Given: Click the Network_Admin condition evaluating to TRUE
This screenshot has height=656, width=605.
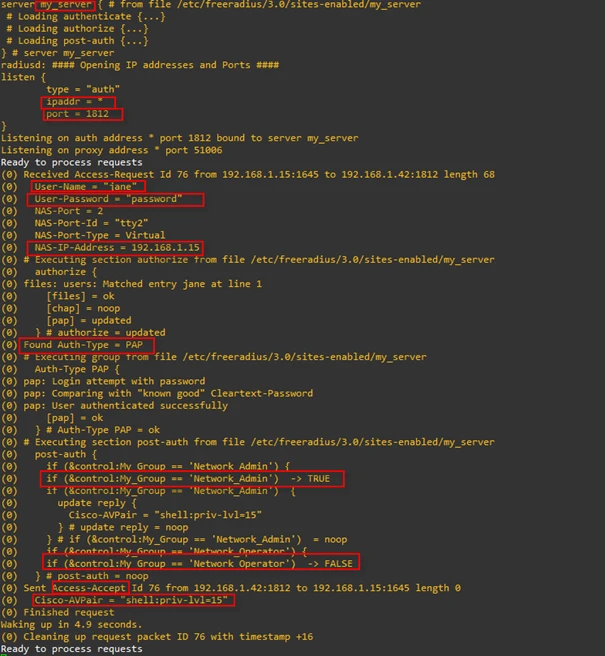Looking at the screenshot, I should point(192,479).
